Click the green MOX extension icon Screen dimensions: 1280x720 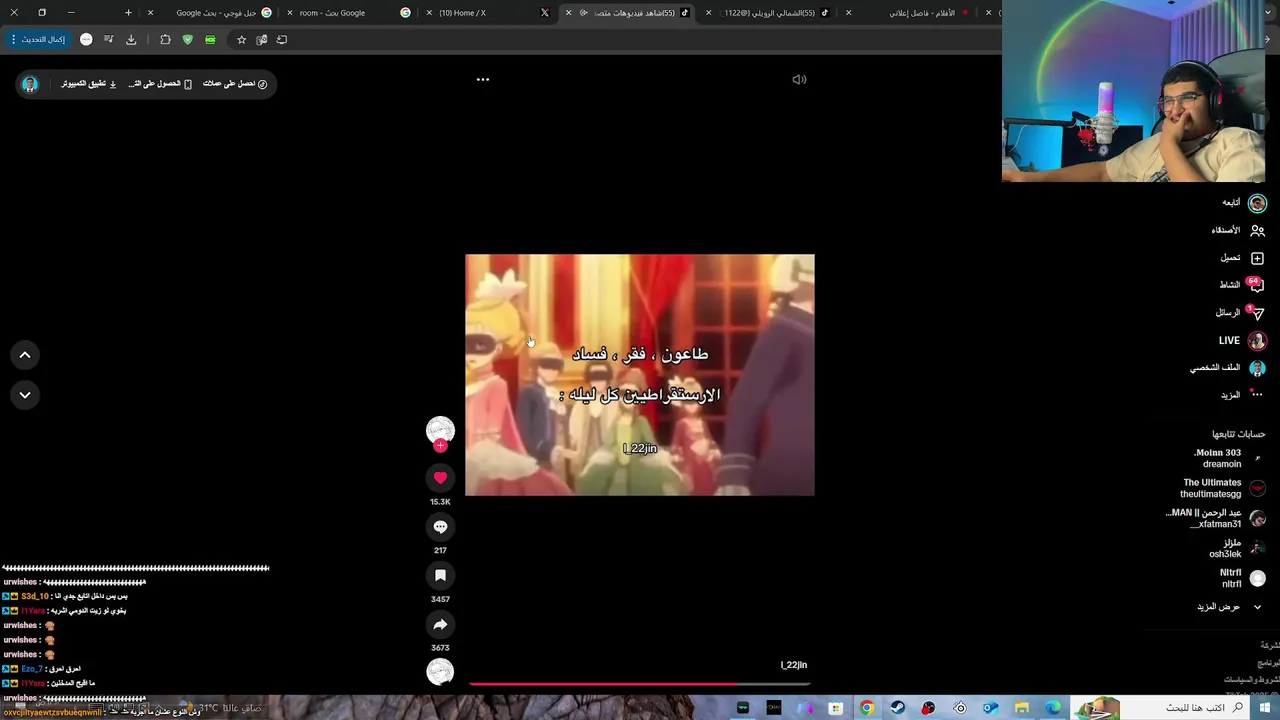coord(210,39)
